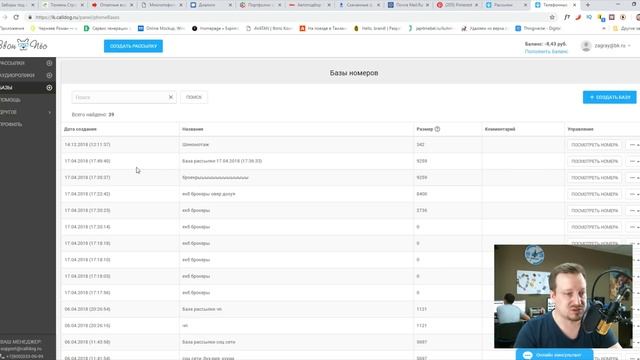Click the Комментарий column header
The image size is (640, 360).
[x=500, y=129]
